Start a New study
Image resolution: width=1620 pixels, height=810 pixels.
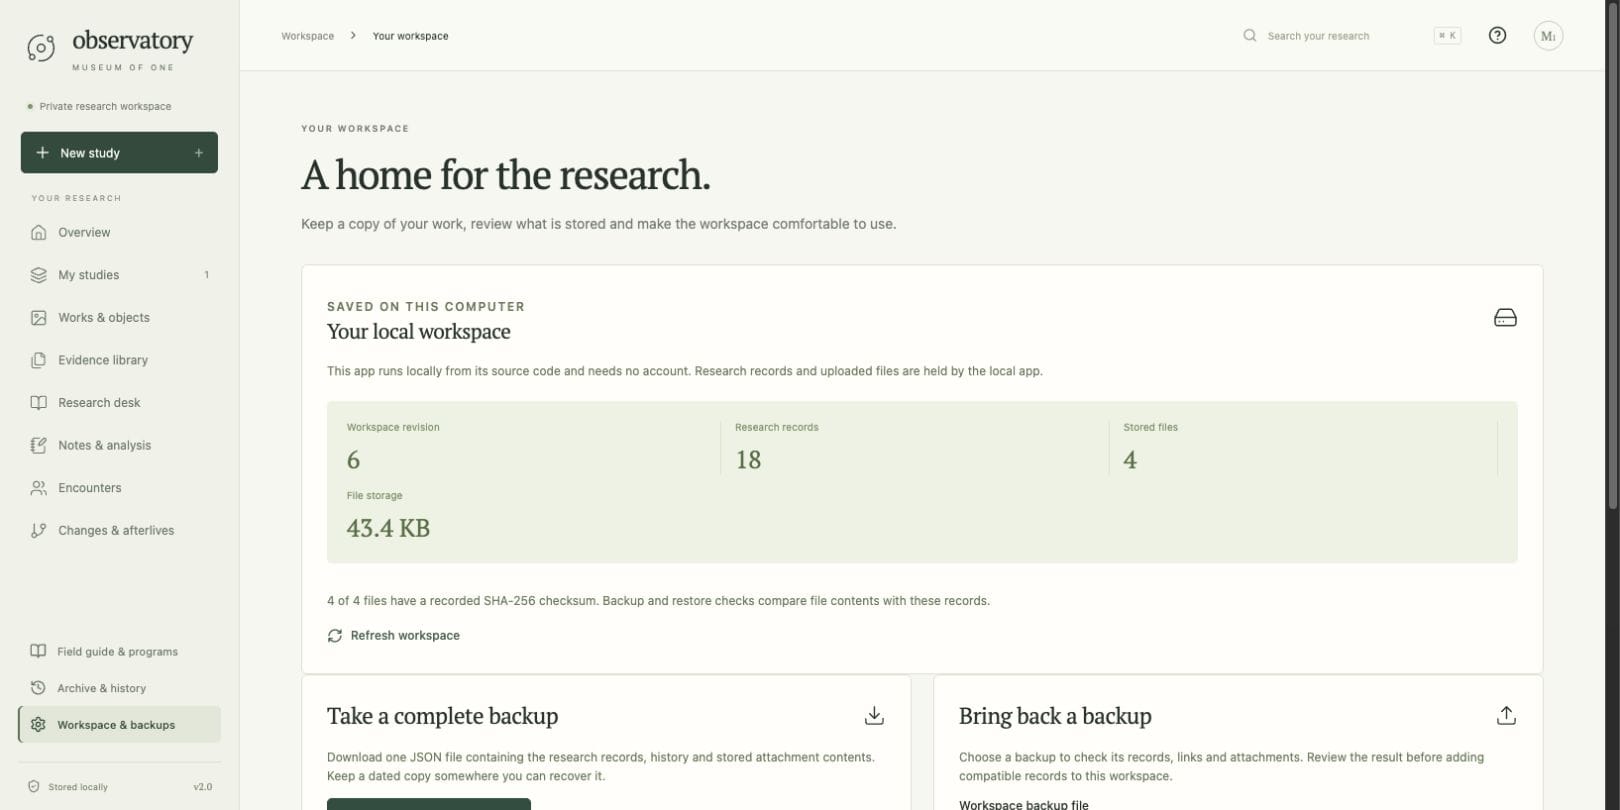click(119, 153)
